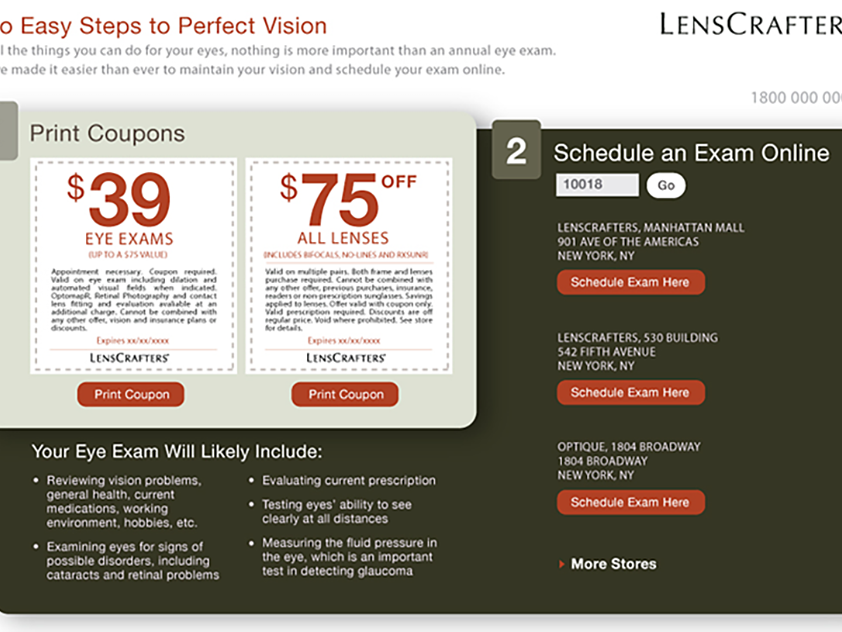The image size is (842, 632).
Task: Select the $39 Eye Exams coupon image
Action: [133, 266]
